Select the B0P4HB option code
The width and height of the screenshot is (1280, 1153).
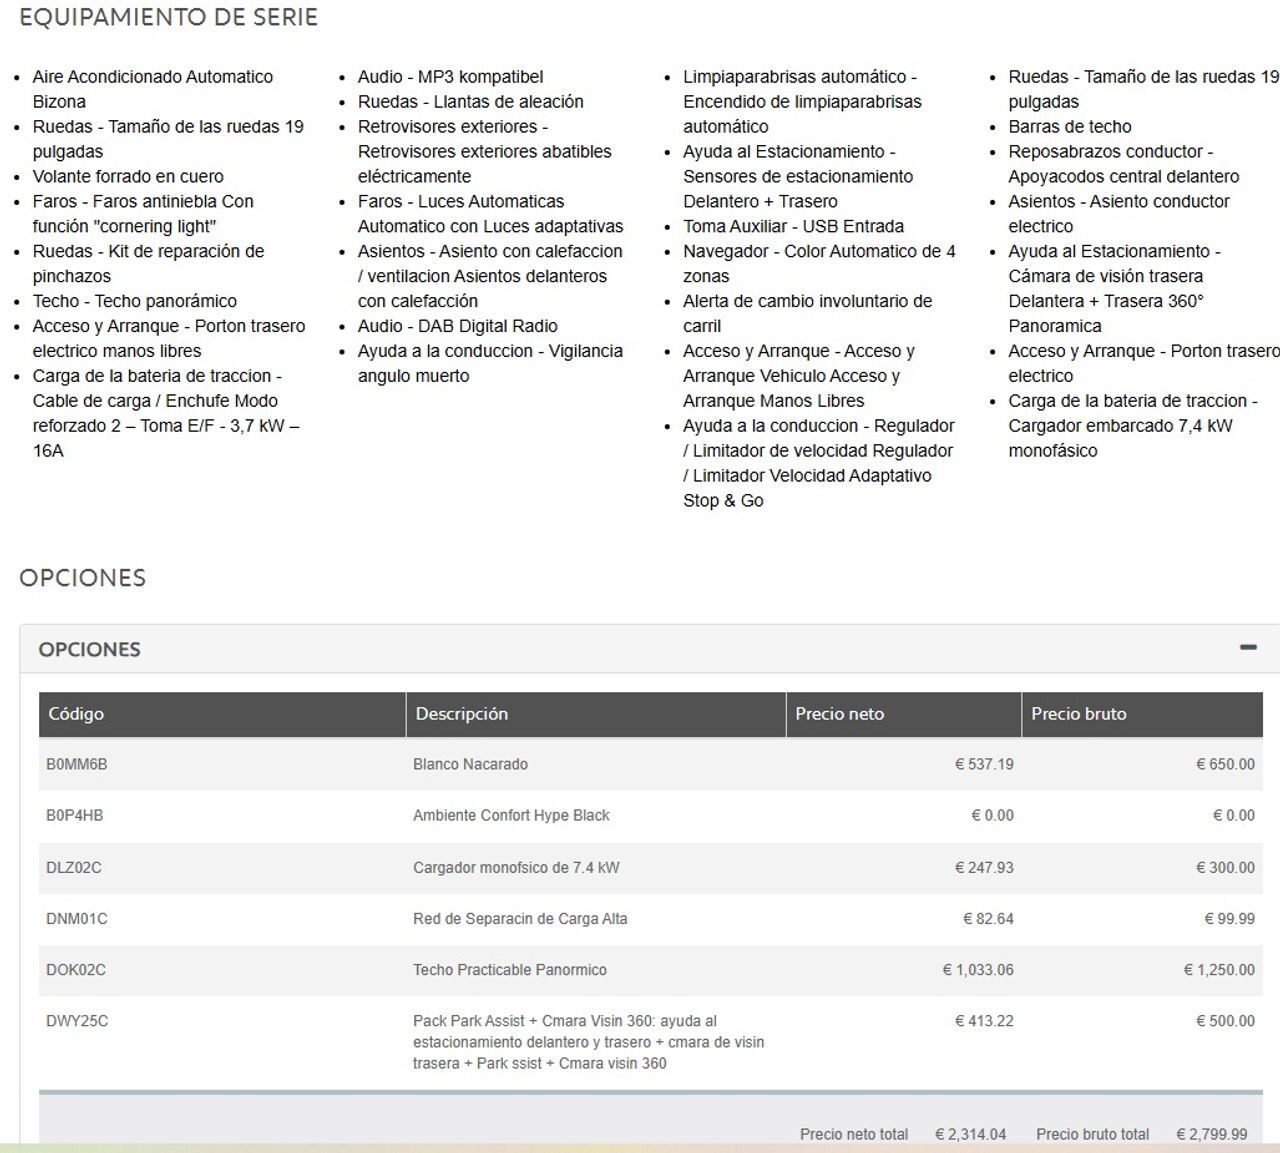(75, 816)
